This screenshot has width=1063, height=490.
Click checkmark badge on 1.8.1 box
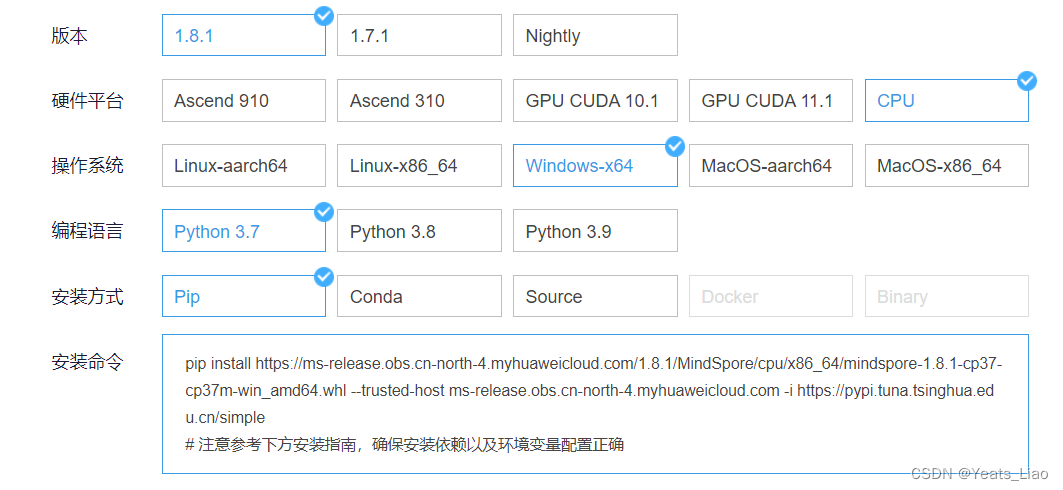(x=324, y=16)
